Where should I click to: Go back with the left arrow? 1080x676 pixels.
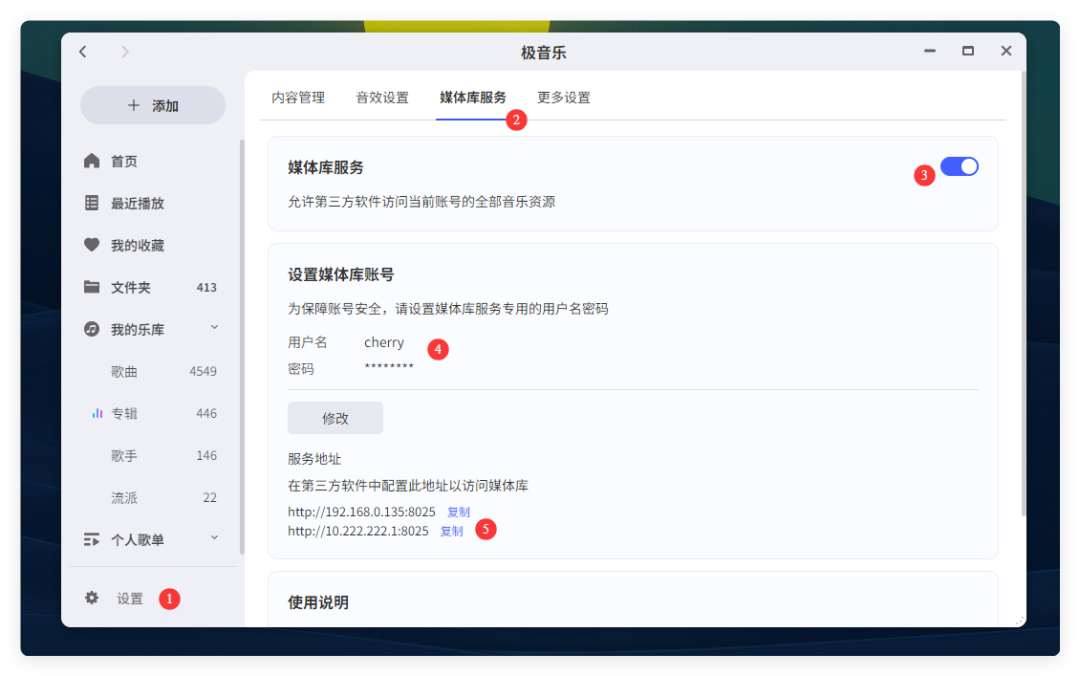tap(83, 52)
